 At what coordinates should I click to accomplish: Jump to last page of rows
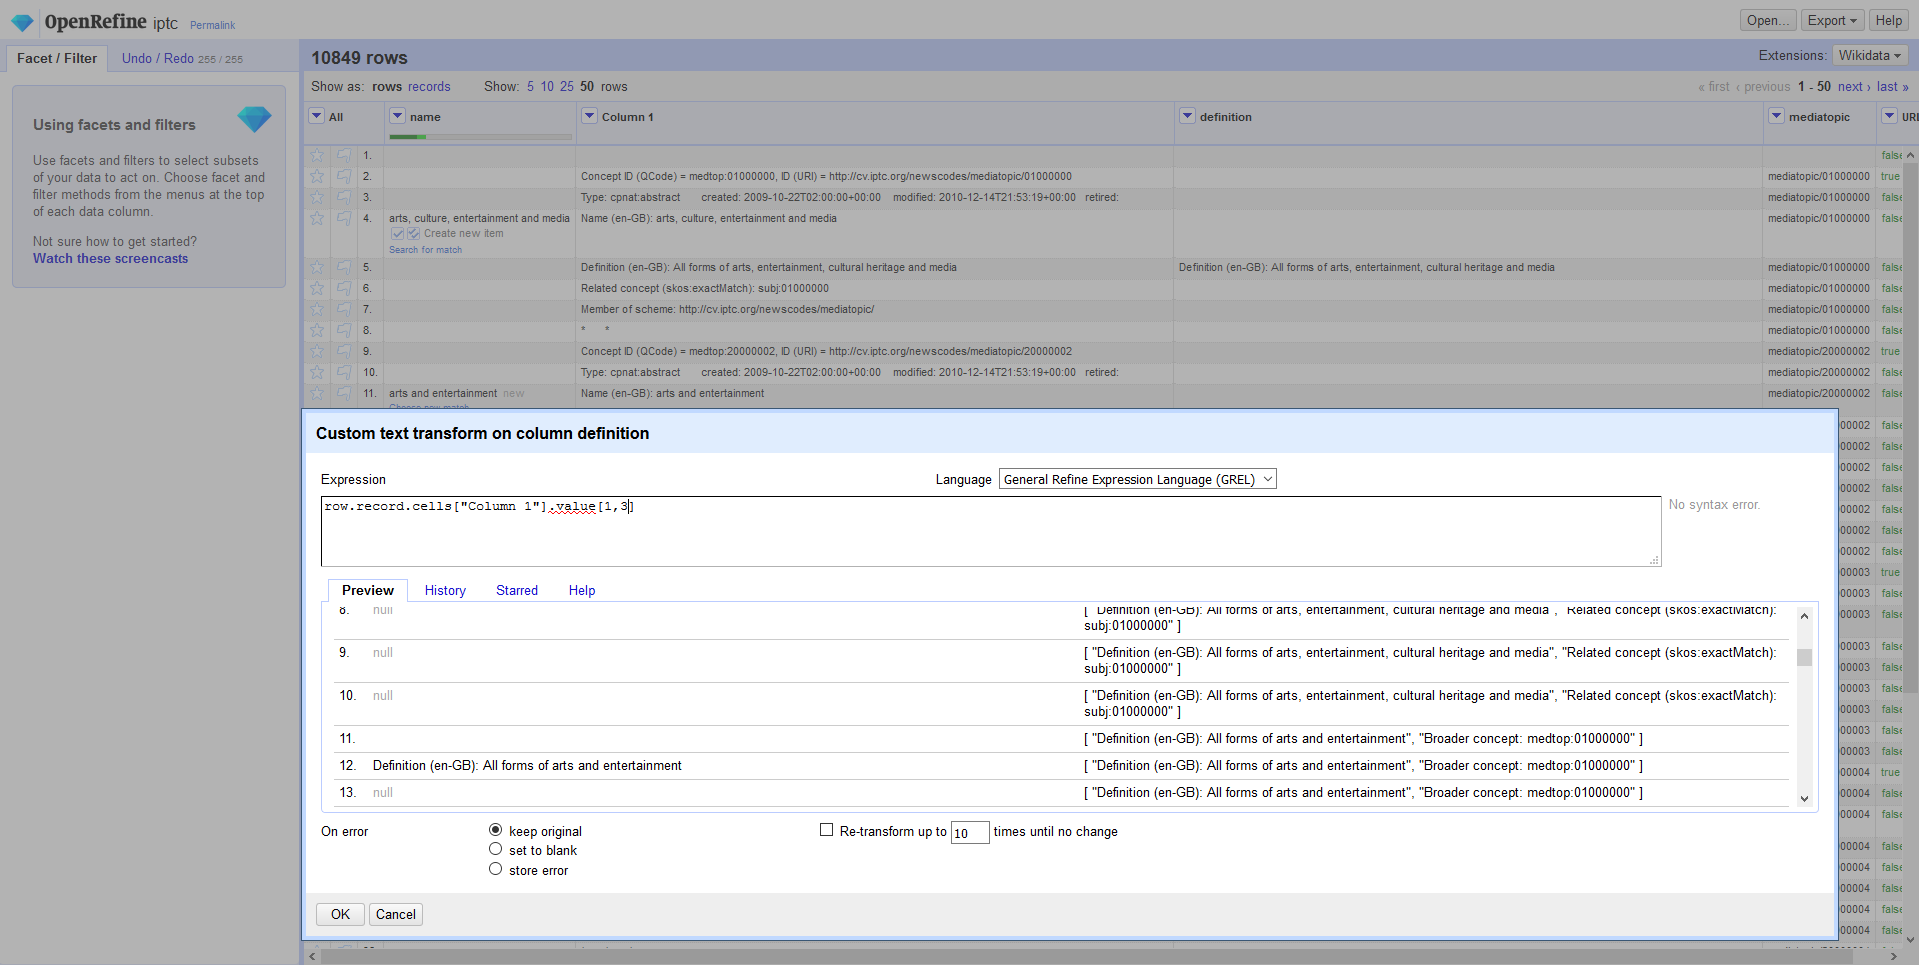point(1892,87)
